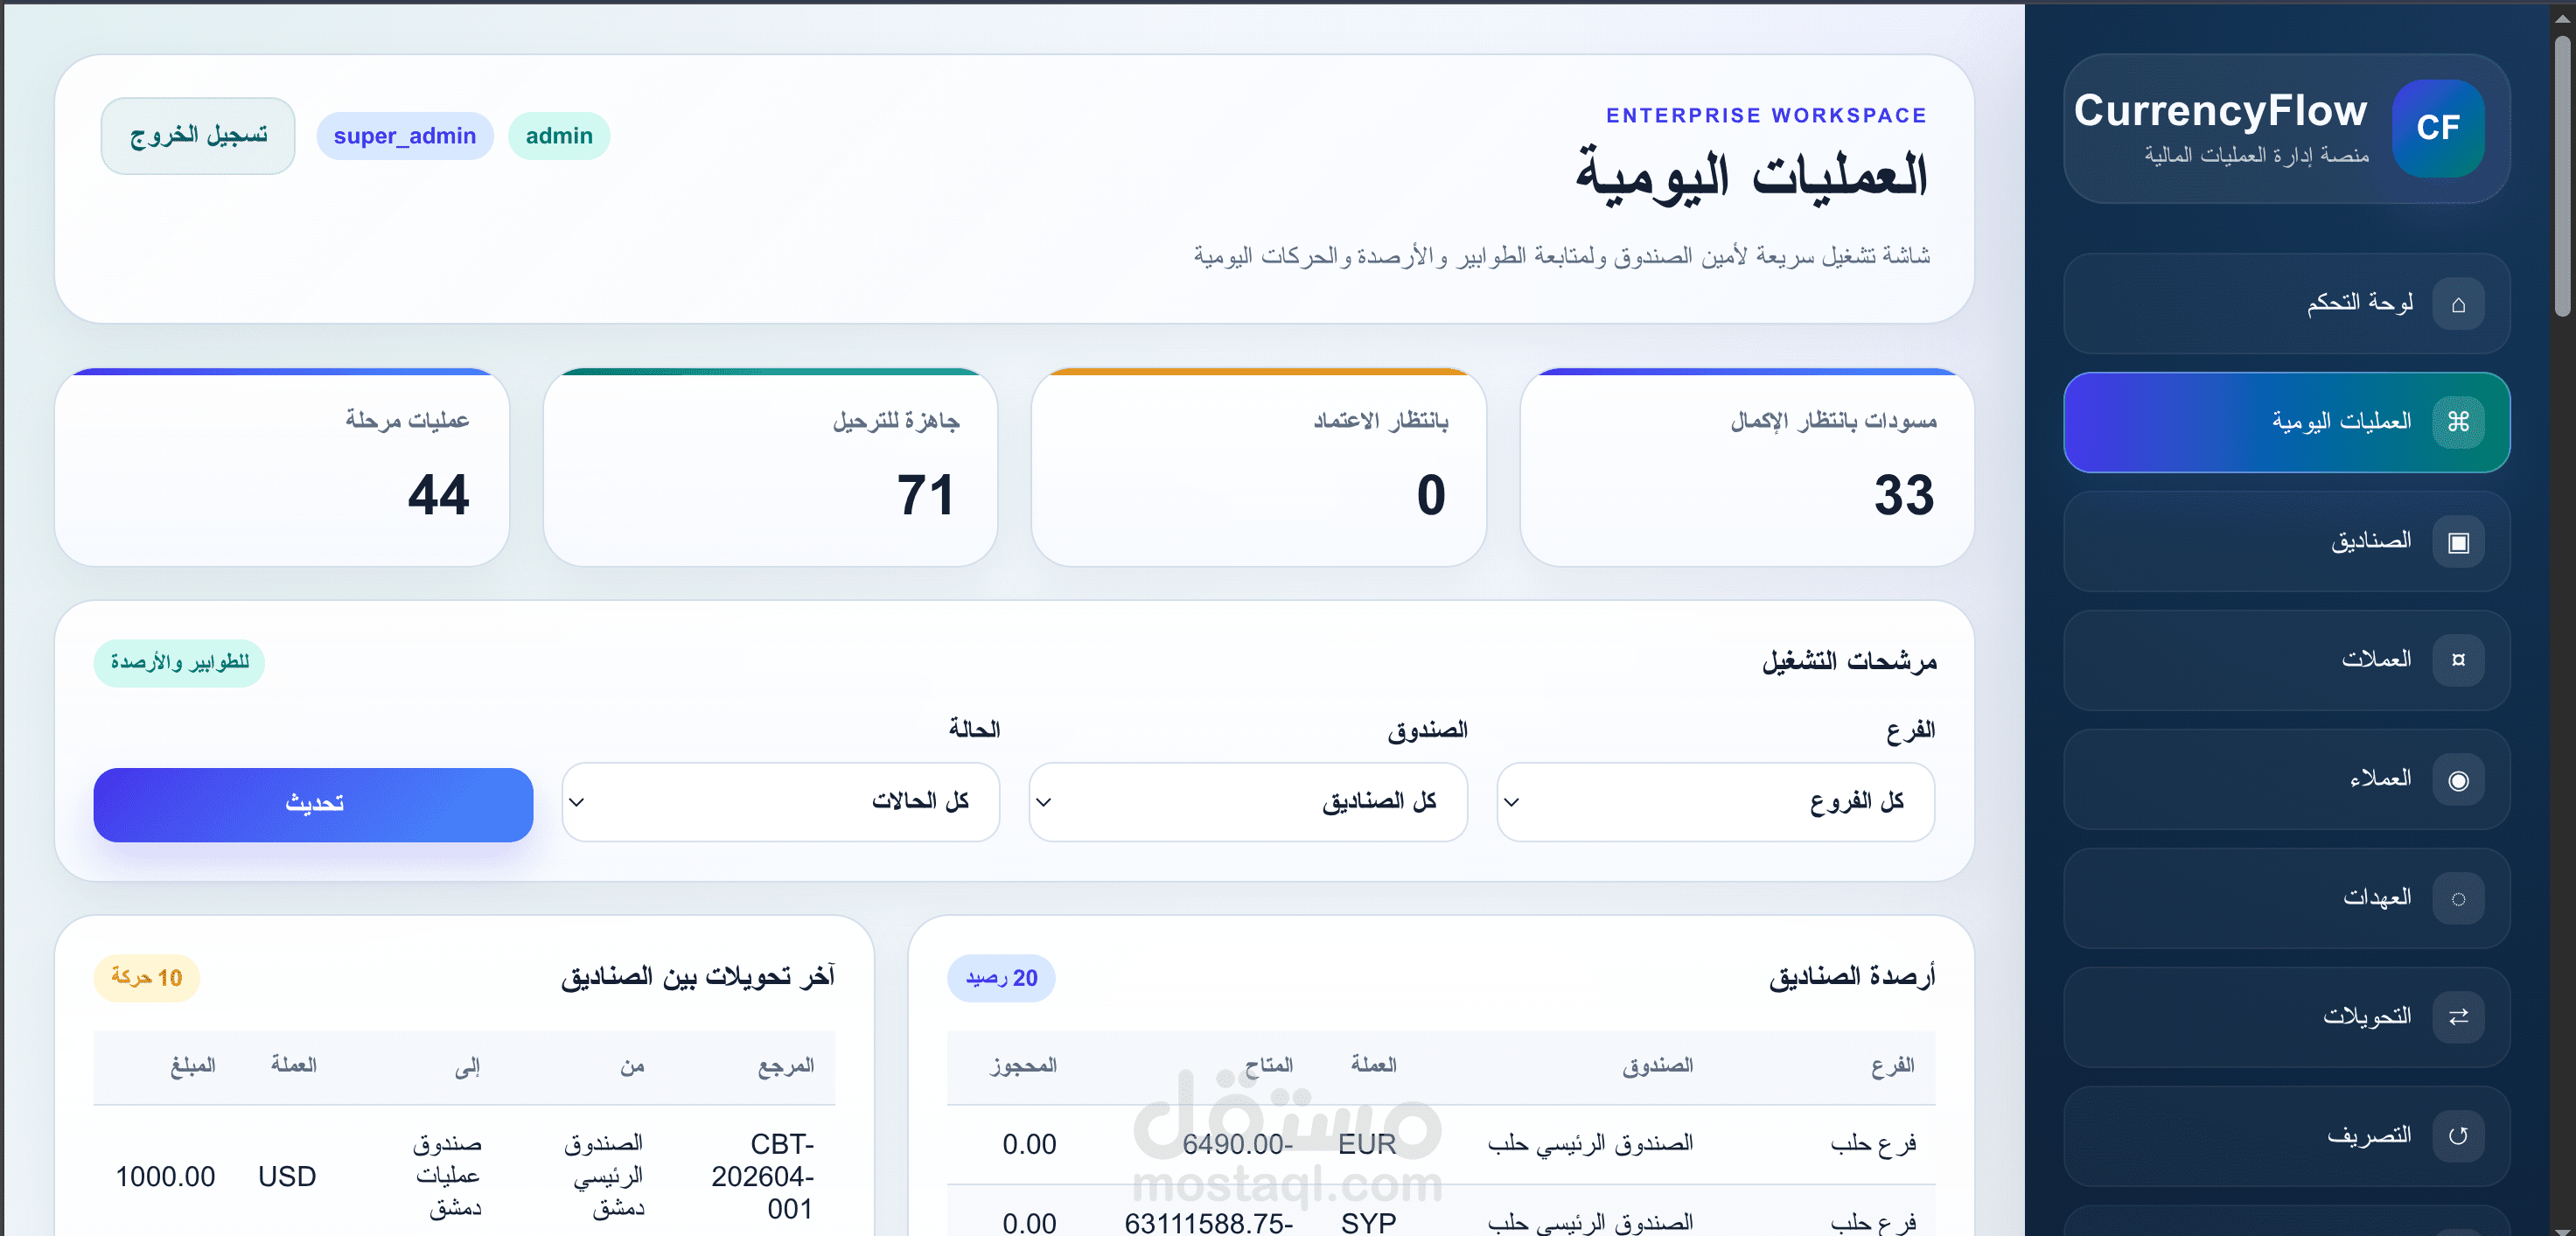Click the CF logo badge

click(2437, 128)
